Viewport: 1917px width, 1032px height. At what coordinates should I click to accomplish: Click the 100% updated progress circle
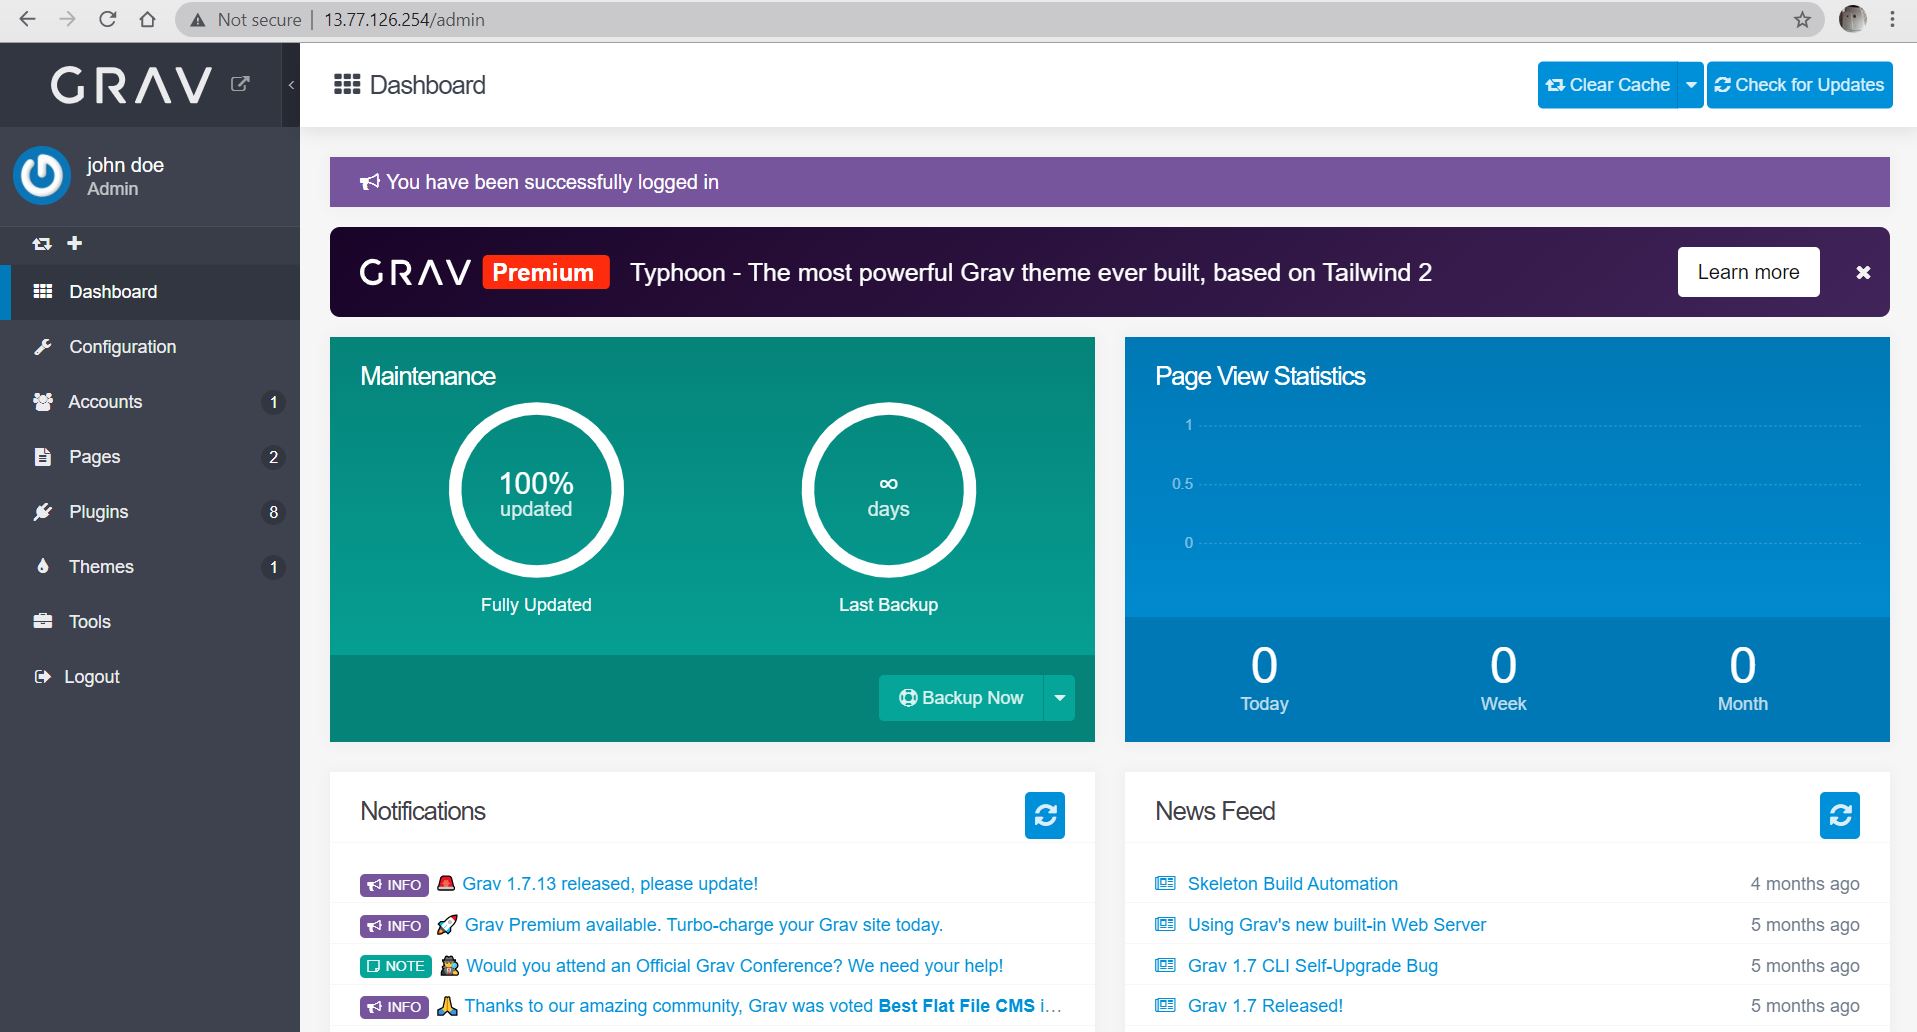point(536,490)
